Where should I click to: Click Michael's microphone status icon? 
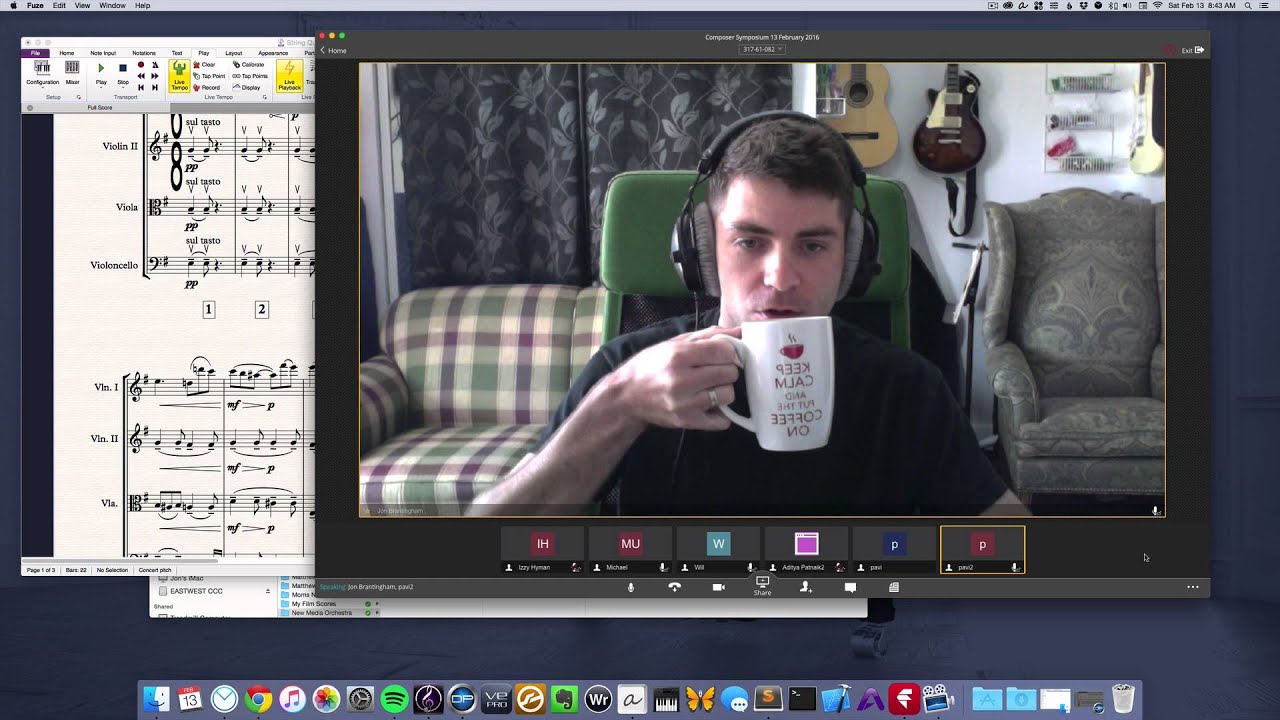662,567
